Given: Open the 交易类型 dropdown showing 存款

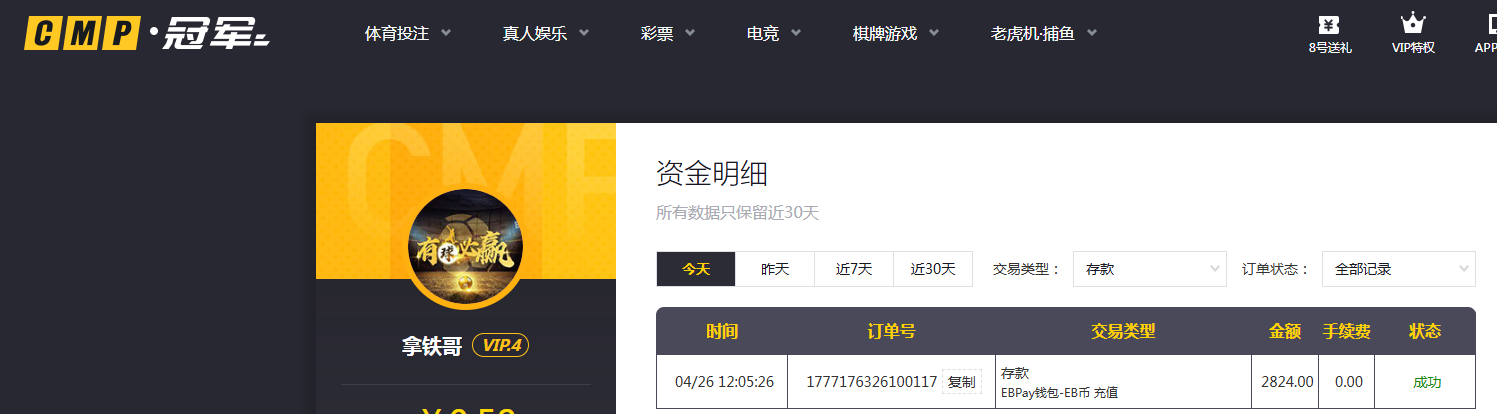Looking at the screenshot, I should (1150, 269).
